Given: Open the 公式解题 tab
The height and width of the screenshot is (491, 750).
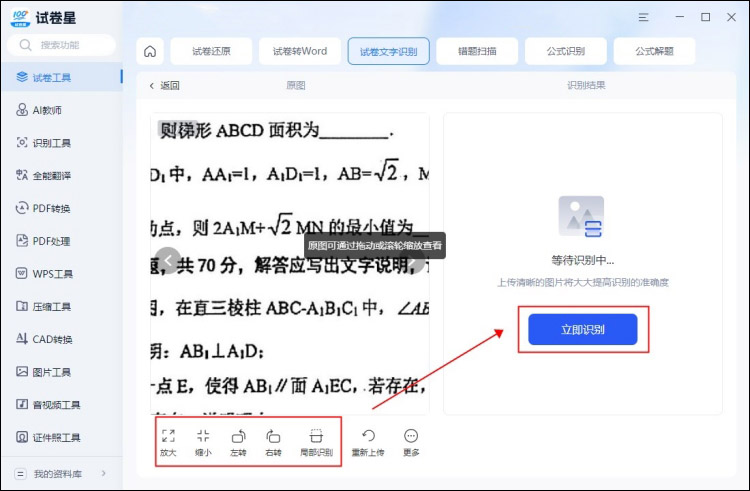Looking at the screenshot, I should pyautogui.click(x=654, y=51).
